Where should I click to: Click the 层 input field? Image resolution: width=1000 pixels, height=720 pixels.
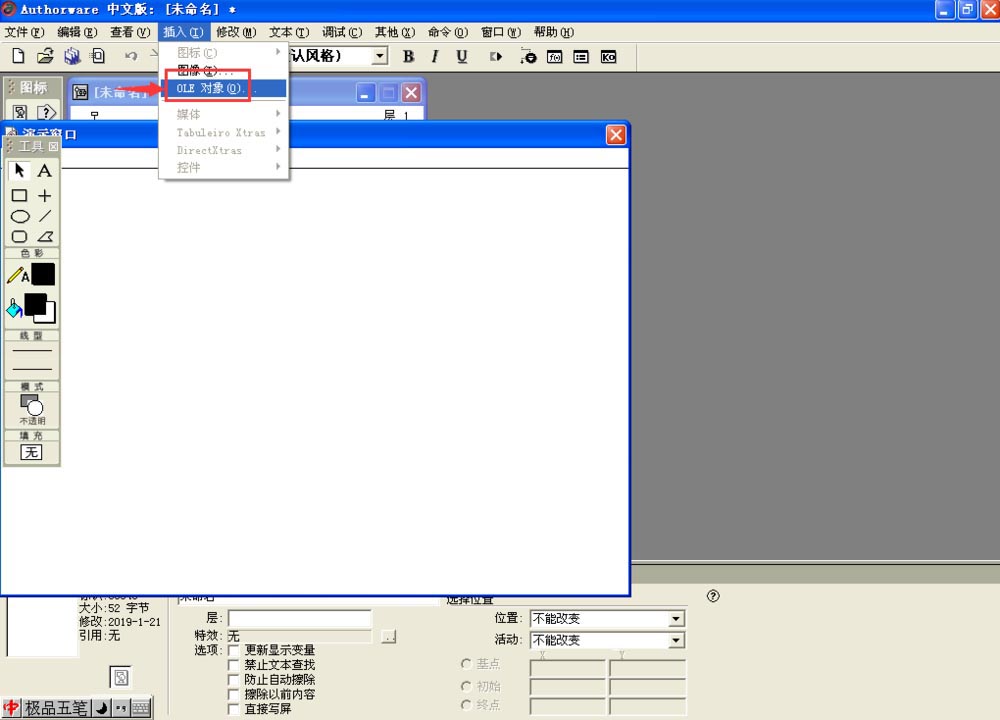300,618
